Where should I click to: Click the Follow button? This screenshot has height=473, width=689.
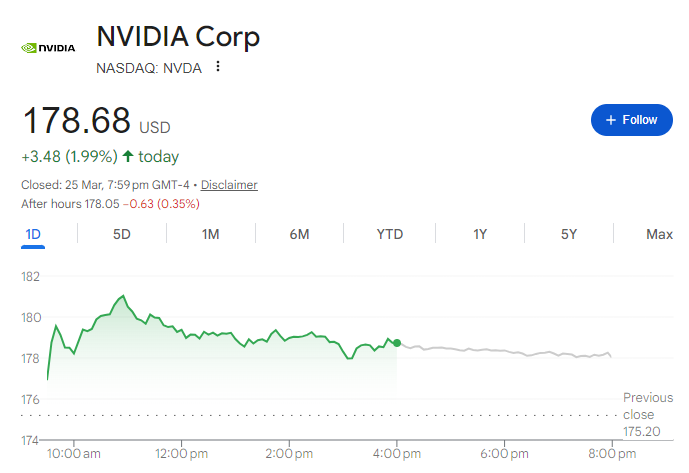(x=631, y=120)
